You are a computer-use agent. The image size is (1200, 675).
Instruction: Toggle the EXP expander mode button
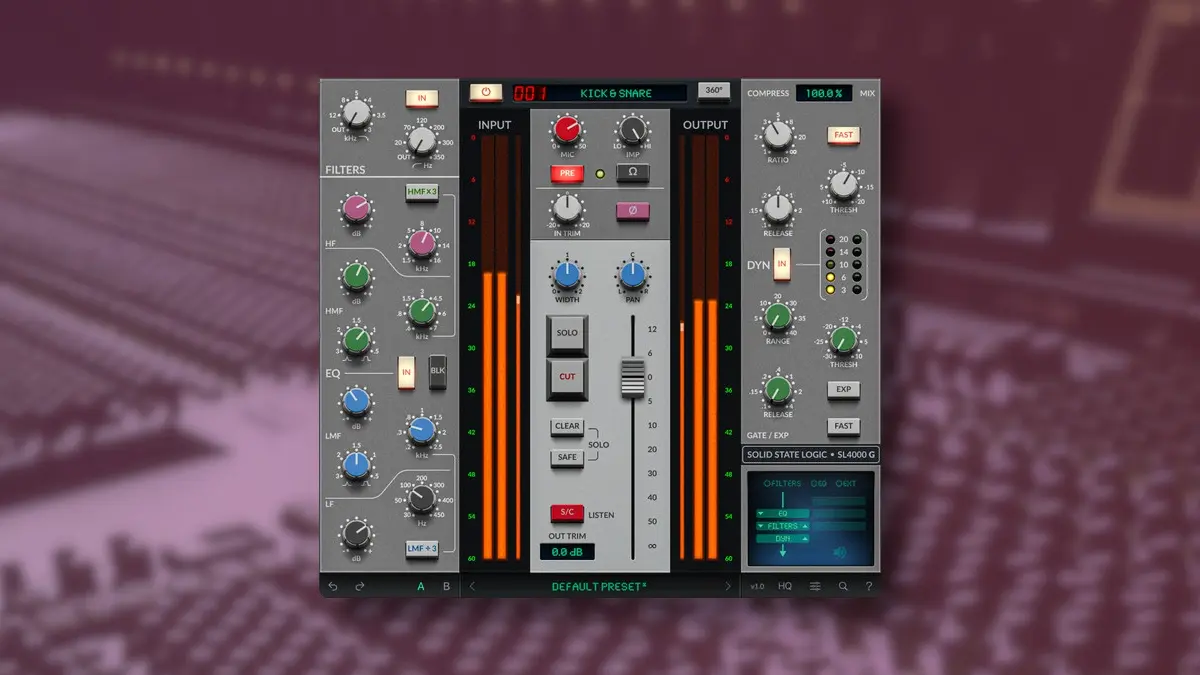[844, 389]
